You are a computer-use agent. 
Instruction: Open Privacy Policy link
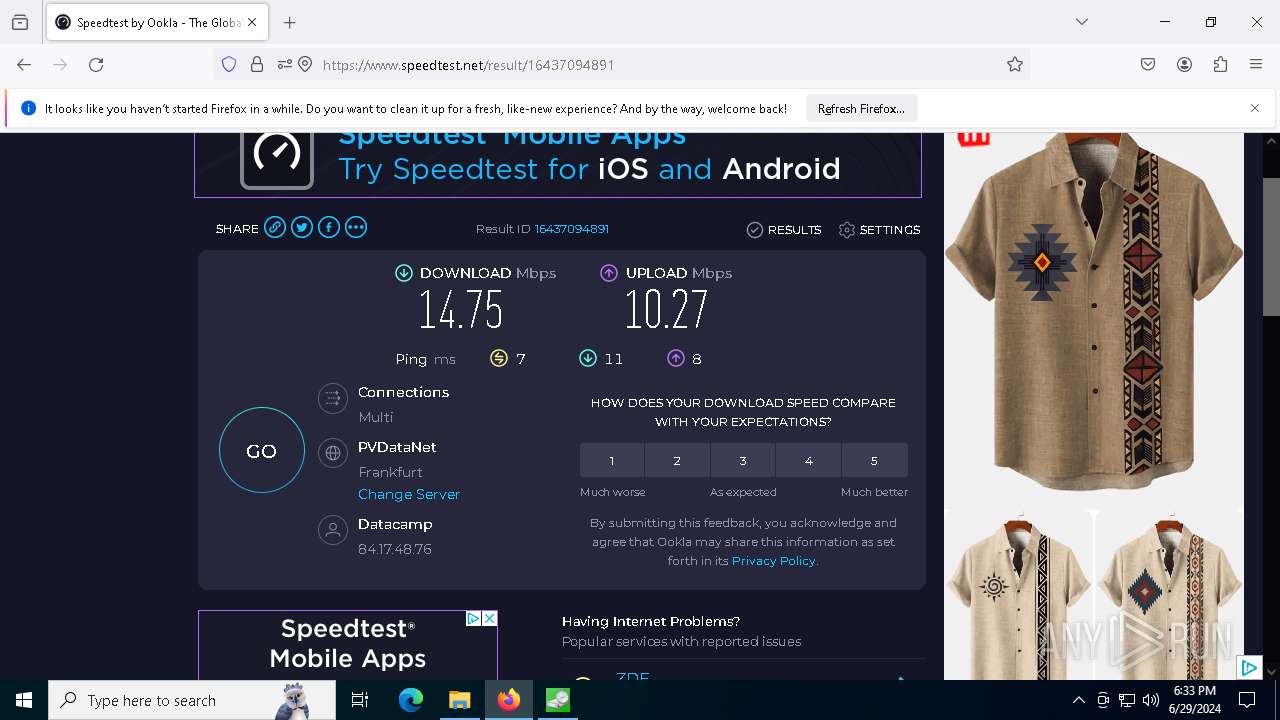774,561
